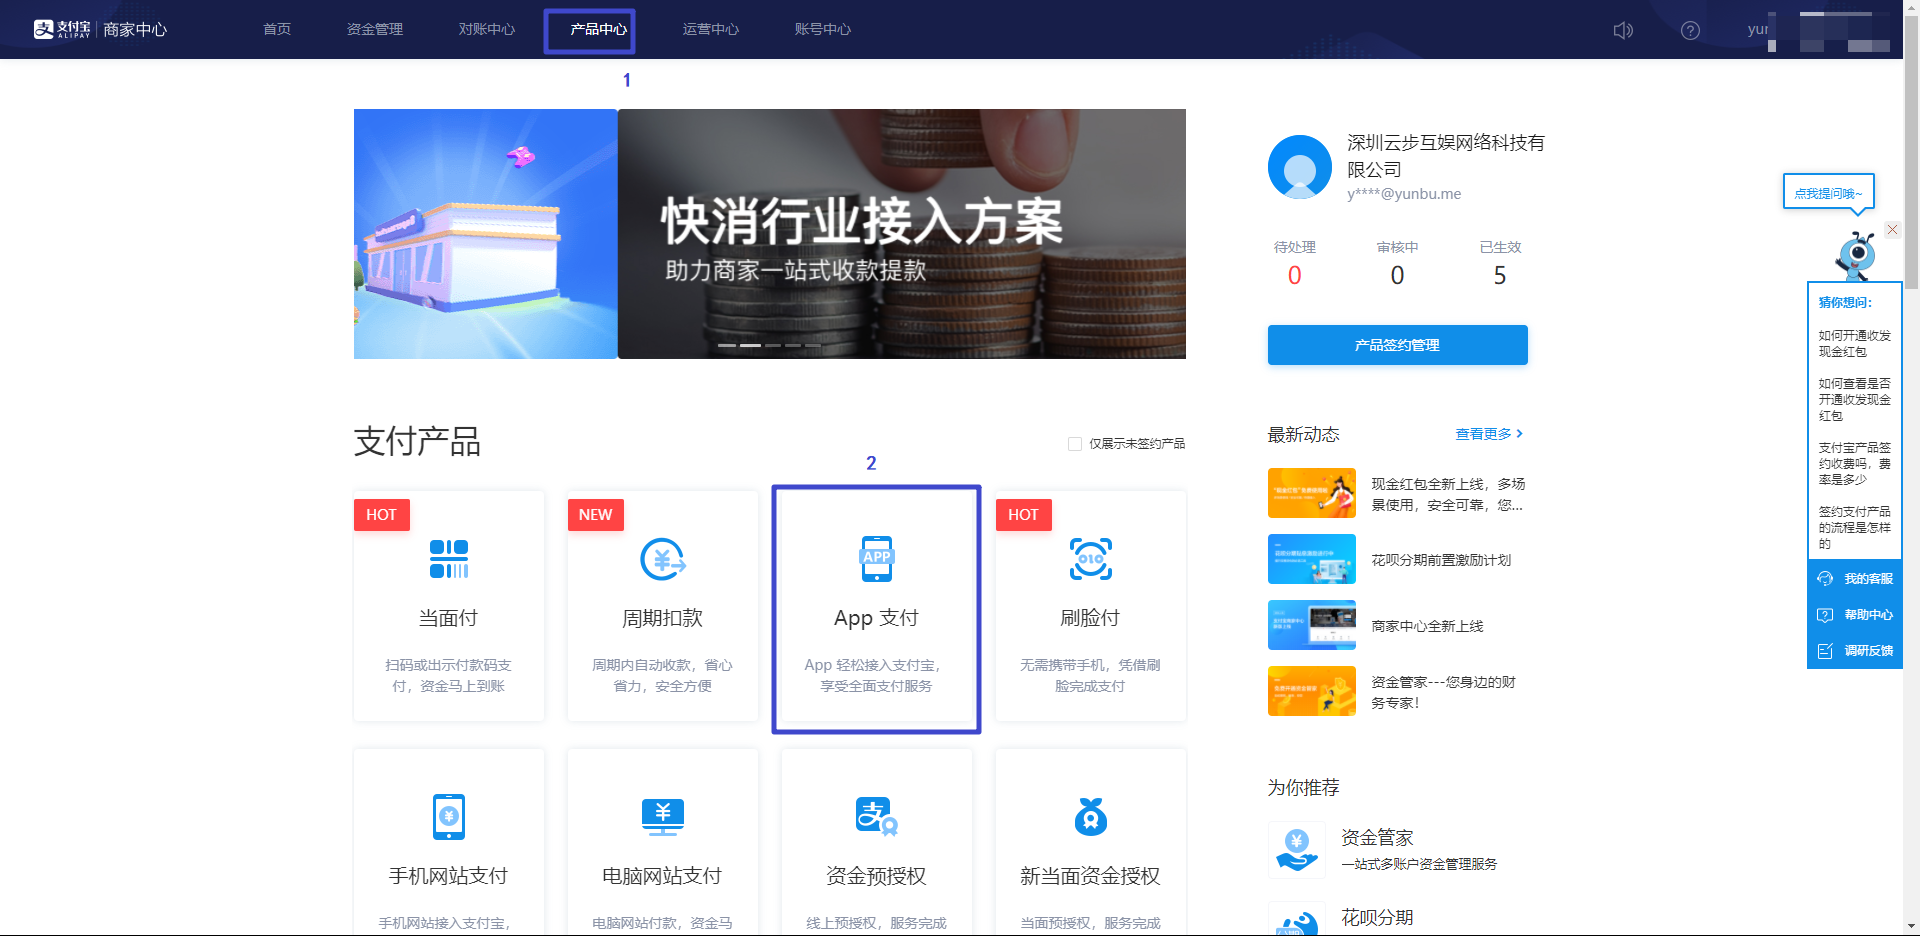
Task: Click email text y****@yunbu.me
Action: pyautogui.click(x=1404, y=194)
